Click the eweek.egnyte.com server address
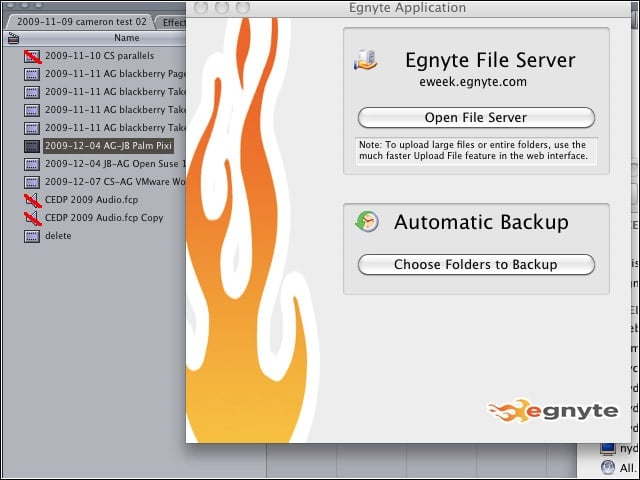The height and width of the screenshot is (480, 640). tap(473, 82)
